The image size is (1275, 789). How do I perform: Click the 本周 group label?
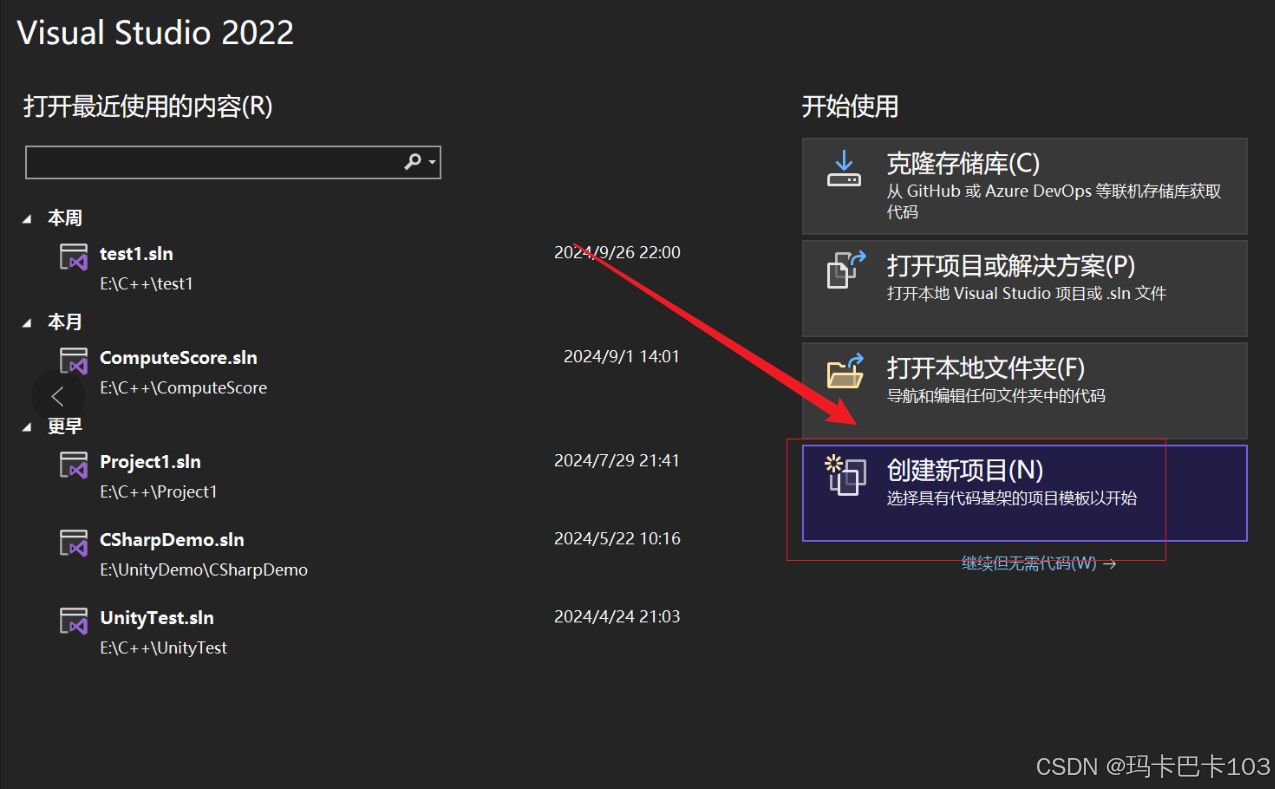pyautogui.click(x=65, y=218)
